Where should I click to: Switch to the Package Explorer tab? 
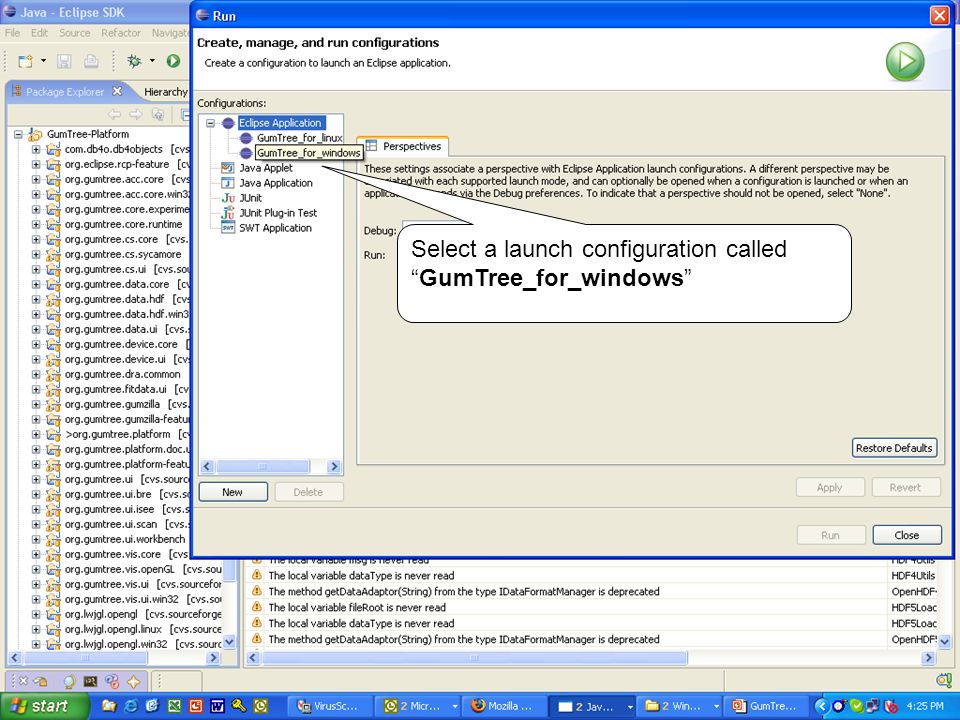click(65, 92)
